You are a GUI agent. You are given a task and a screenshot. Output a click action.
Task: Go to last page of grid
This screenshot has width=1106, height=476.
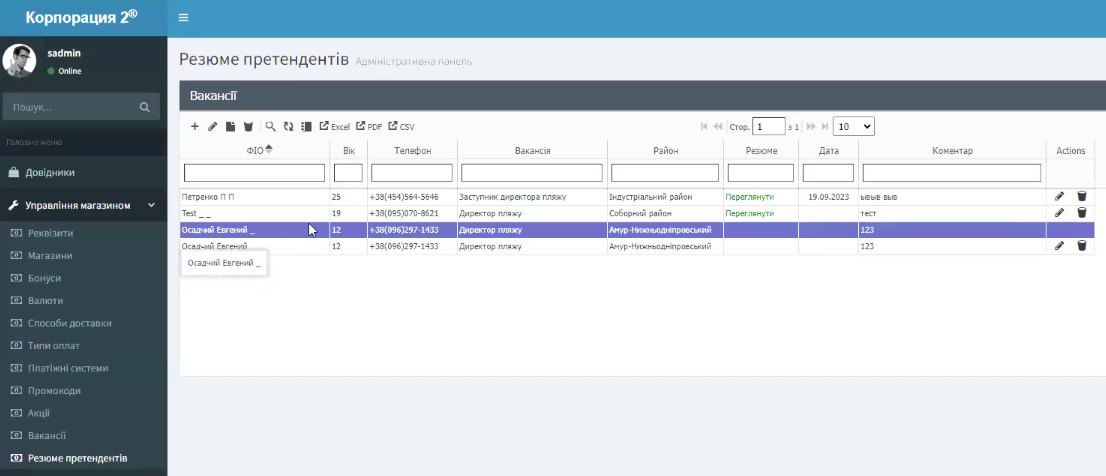[x=825, y=127]
